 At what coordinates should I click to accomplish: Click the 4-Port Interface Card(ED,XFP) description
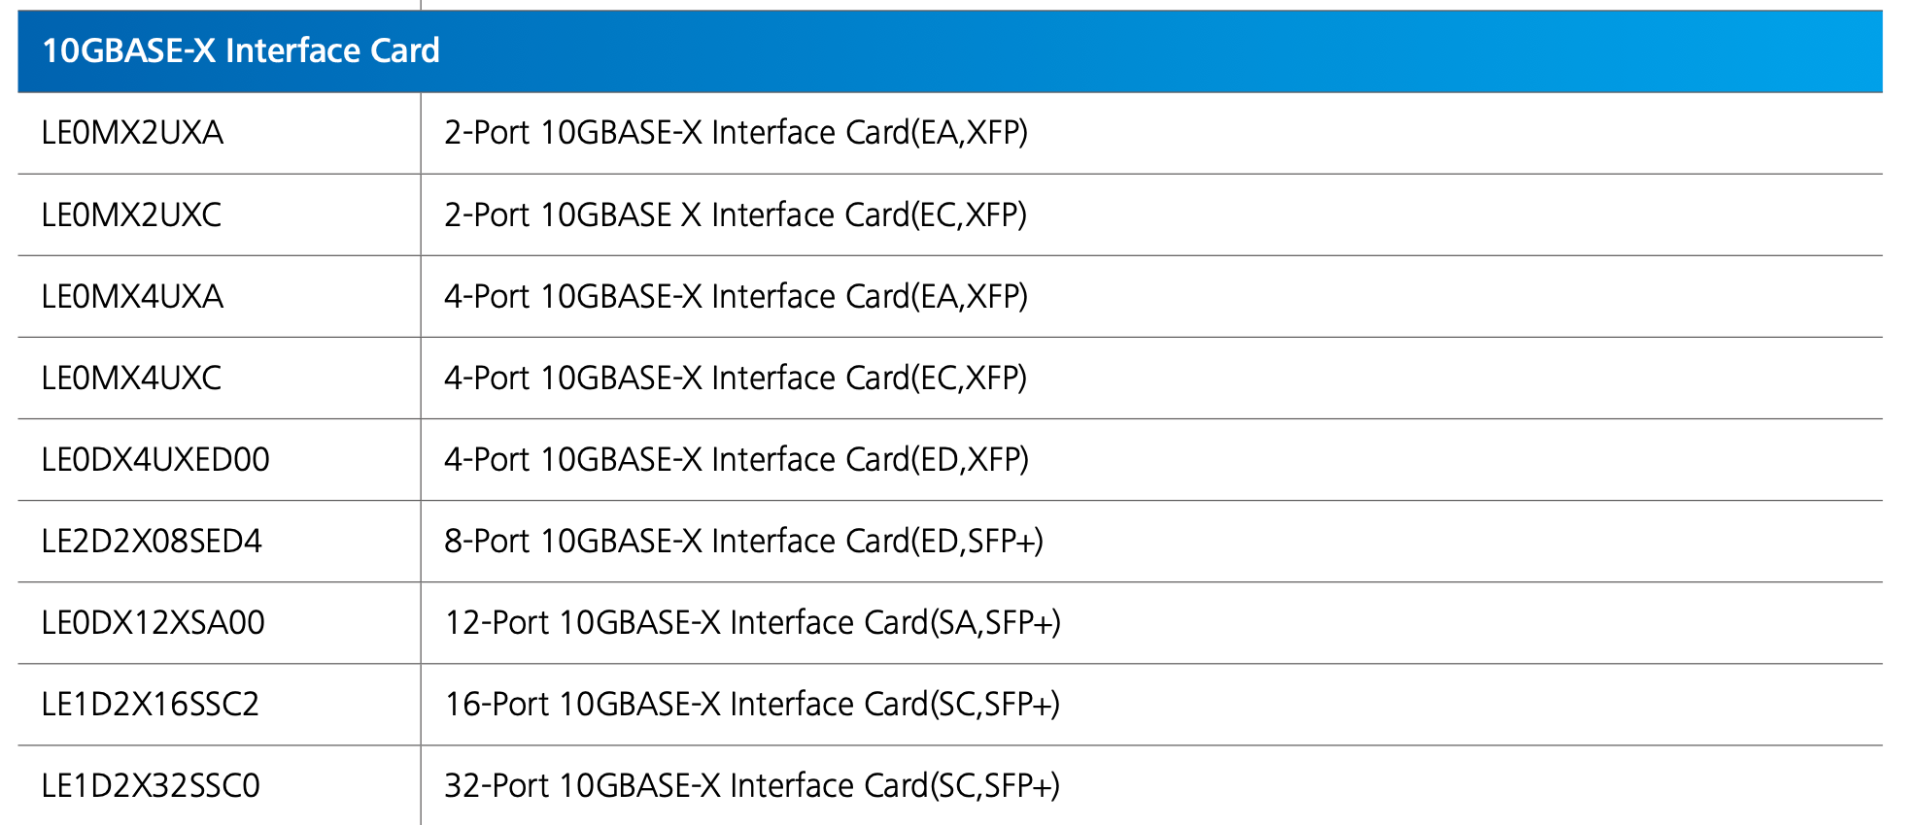[x=736, y=460]
